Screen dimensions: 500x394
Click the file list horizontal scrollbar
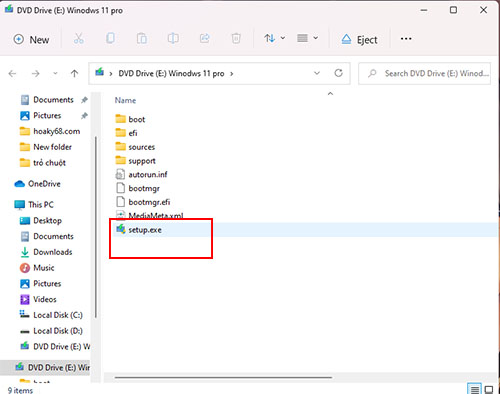pyautogui.click(x=223, y=378)
